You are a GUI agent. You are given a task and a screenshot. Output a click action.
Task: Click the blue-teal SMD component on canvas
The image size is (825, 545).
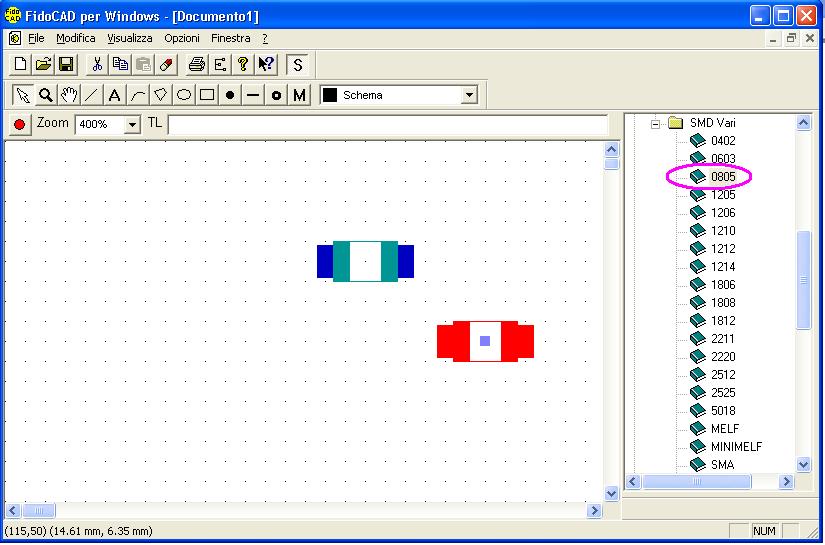(x=365, y=261)
